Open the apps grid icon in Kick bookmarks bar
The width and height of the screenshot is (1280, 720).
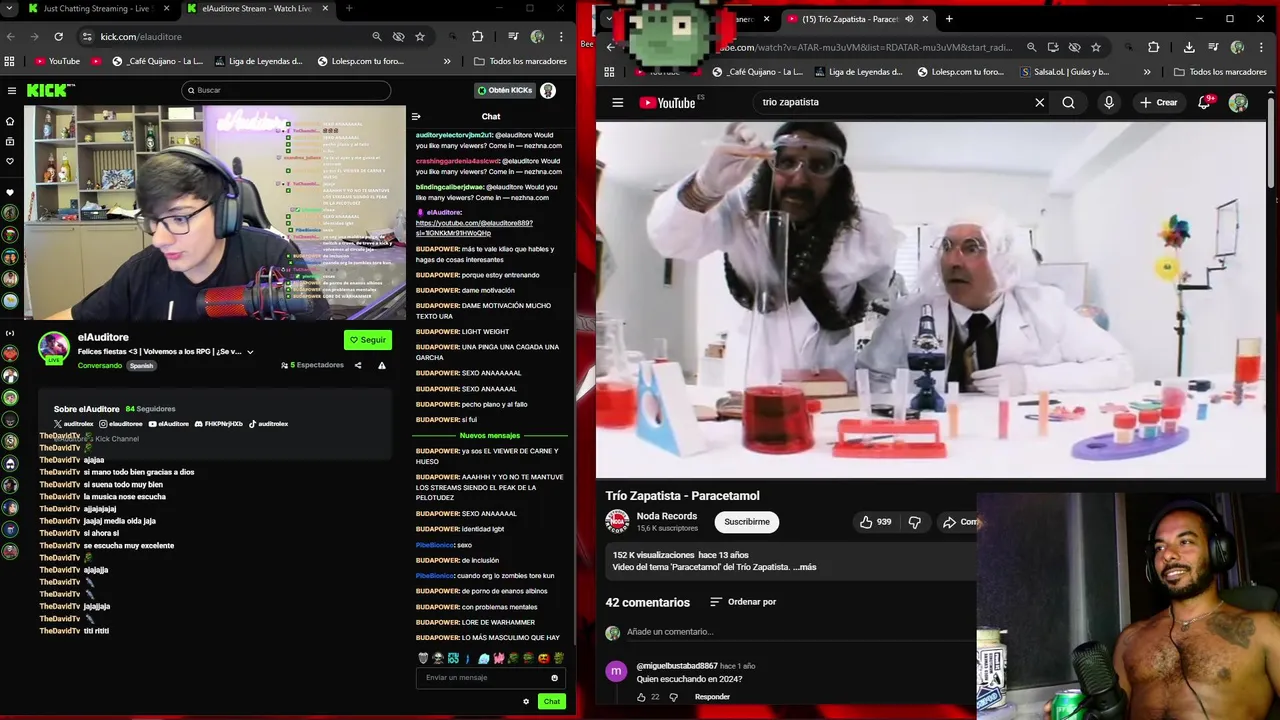(x=9, y=61)
